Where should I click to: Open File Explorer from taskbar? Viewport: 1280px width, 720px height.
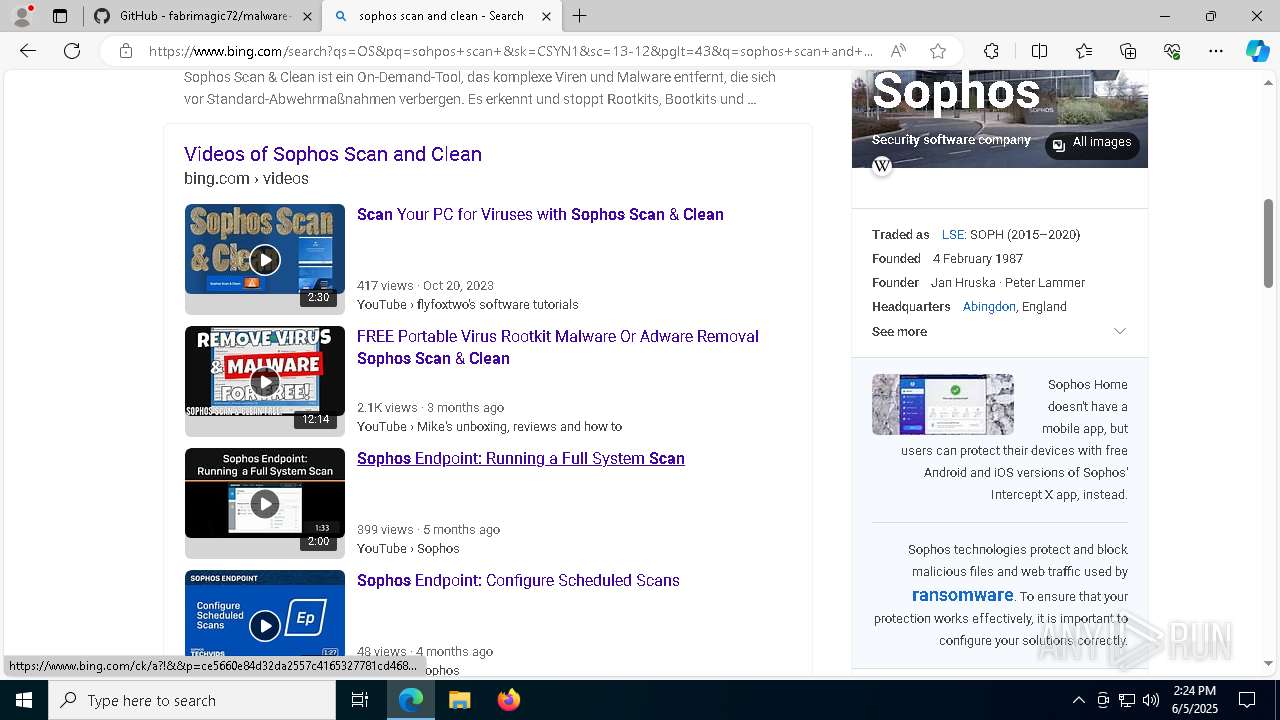[459, 700]
